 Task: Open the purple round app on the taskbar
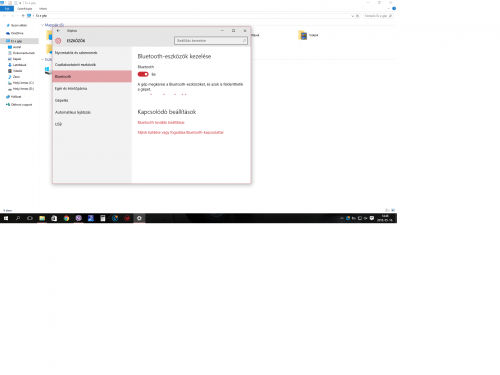coord(79,218)
